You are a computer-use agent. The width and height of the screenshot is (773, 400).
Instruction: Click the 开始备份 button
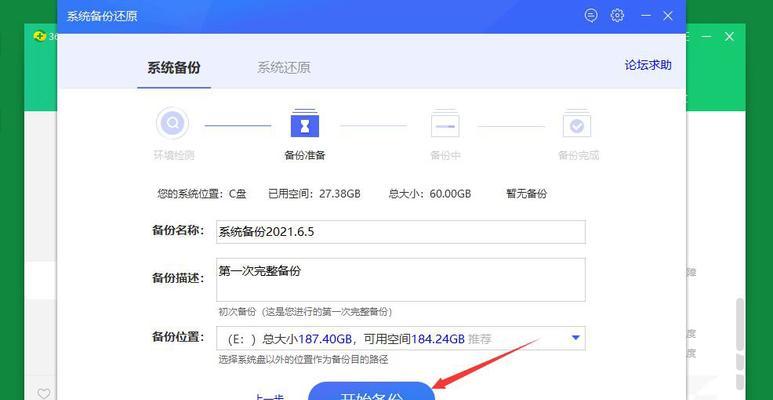[x=372, y=393]
